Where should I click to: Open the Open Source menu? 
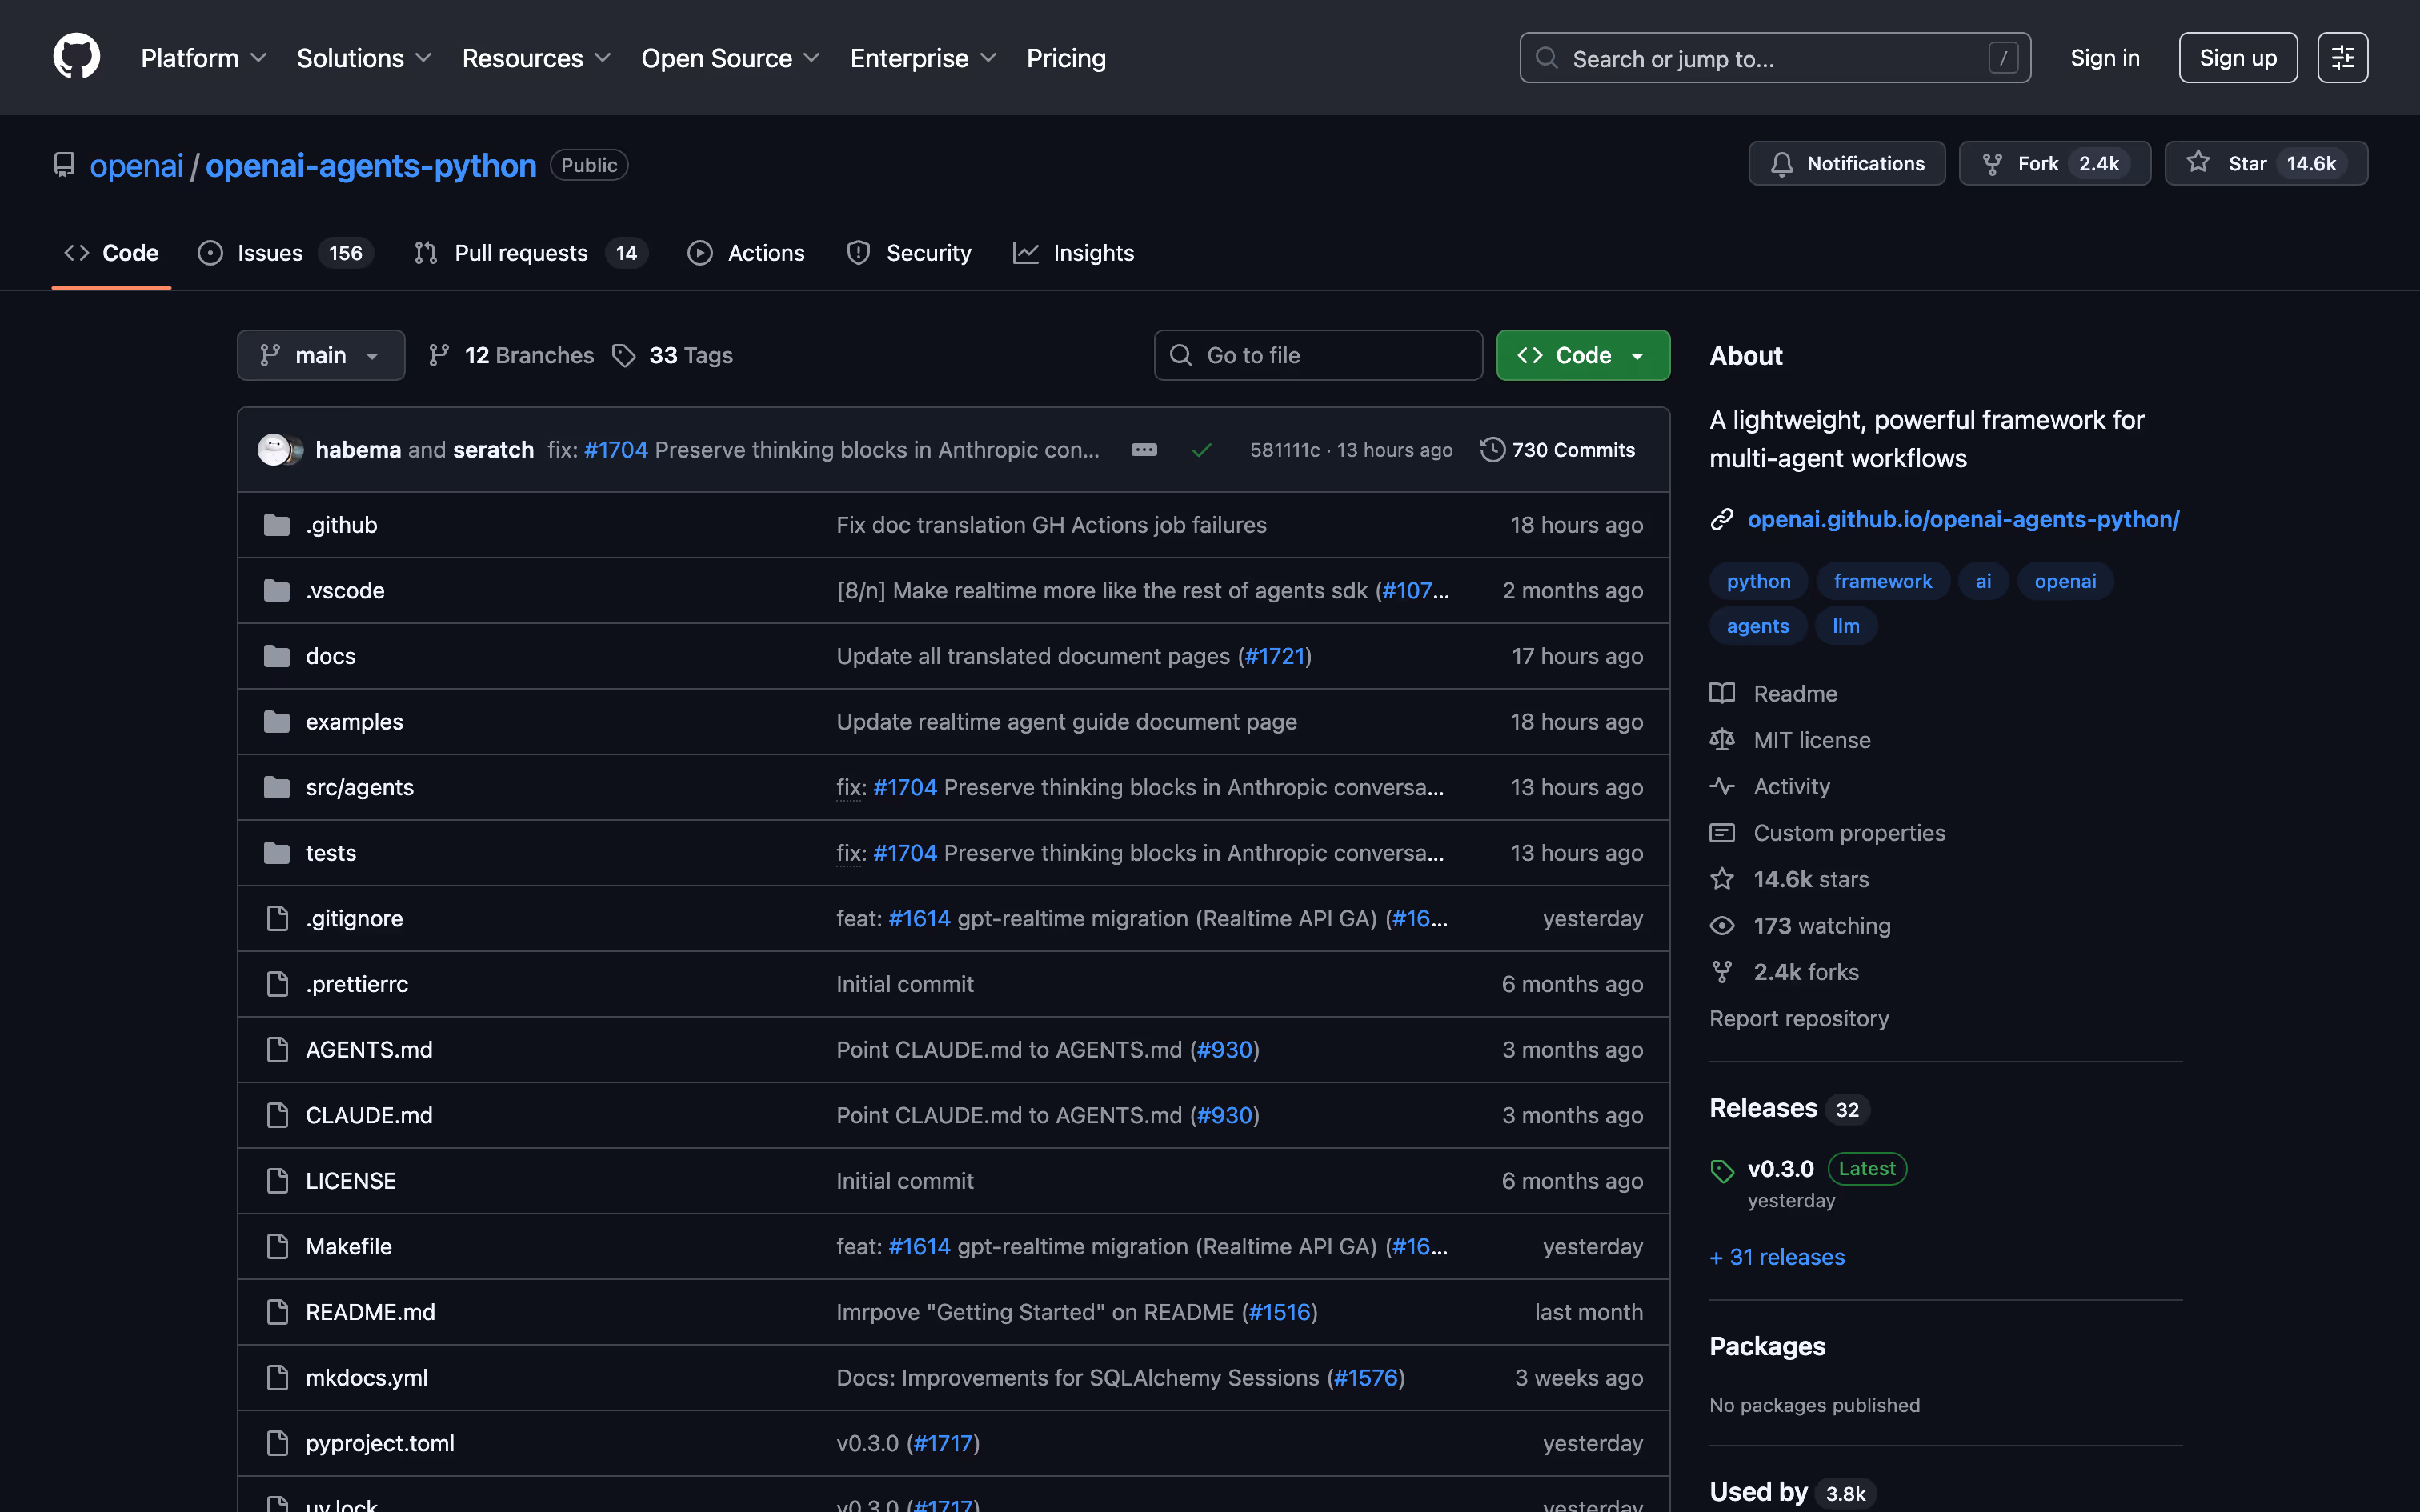(730, 58)
